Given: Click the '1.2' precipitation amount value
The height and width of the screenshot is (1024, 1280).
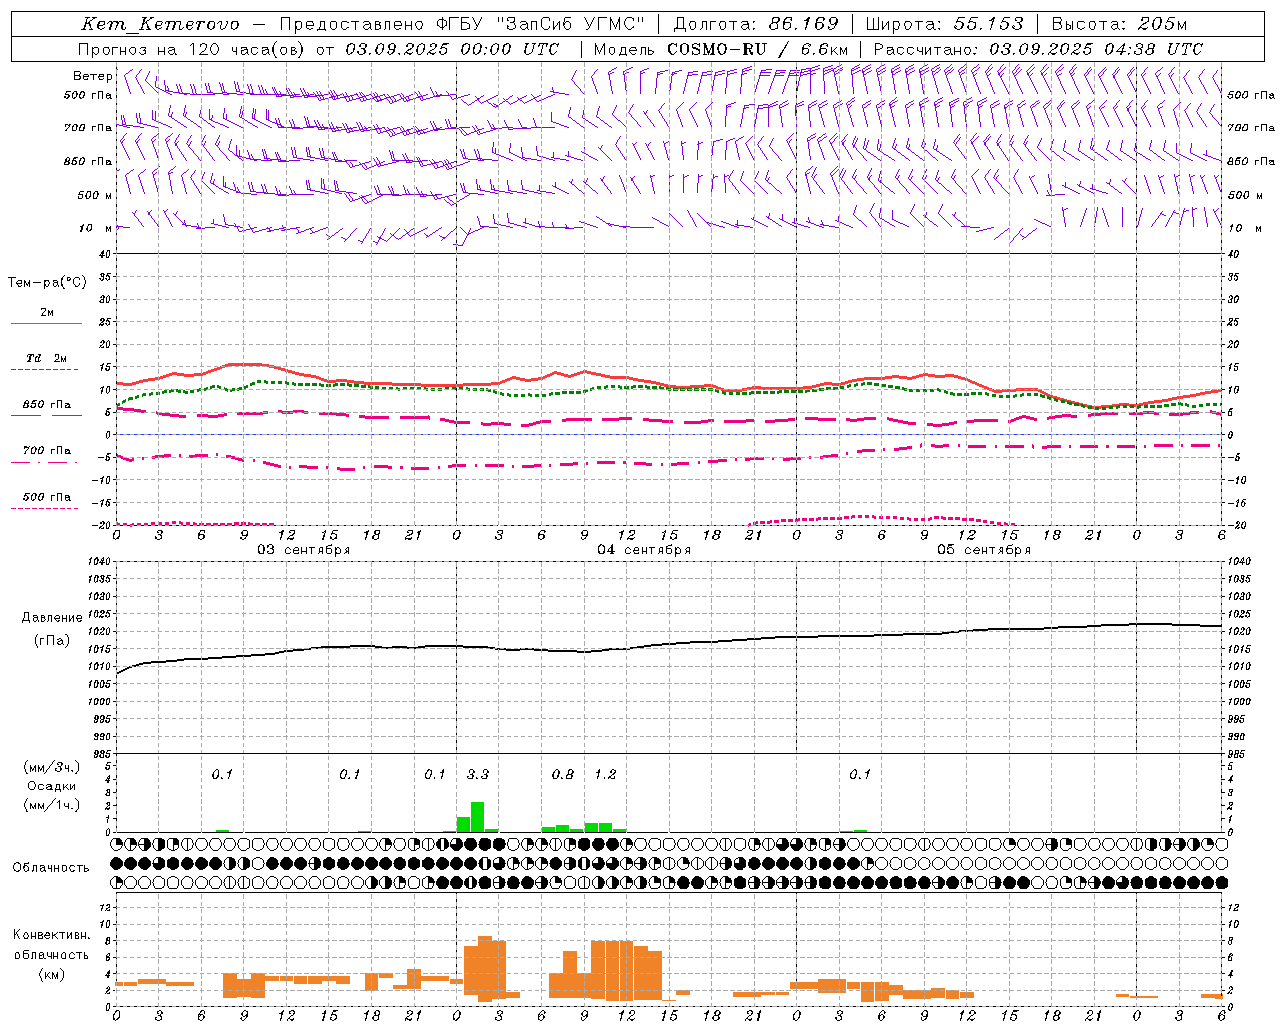Looking at the screenshot, I should [605, 774].
